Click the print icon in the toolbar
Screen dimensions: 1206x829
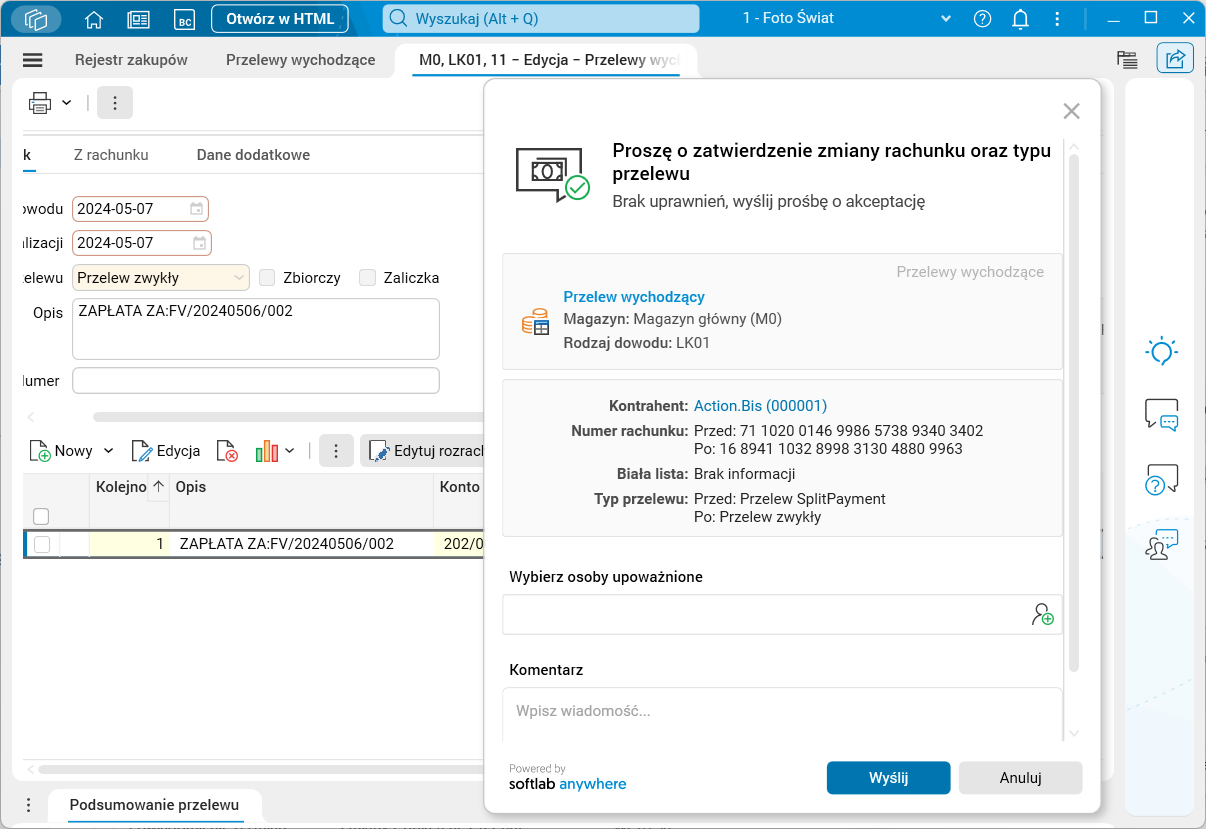pyautogui.click(x=40, y=102)
